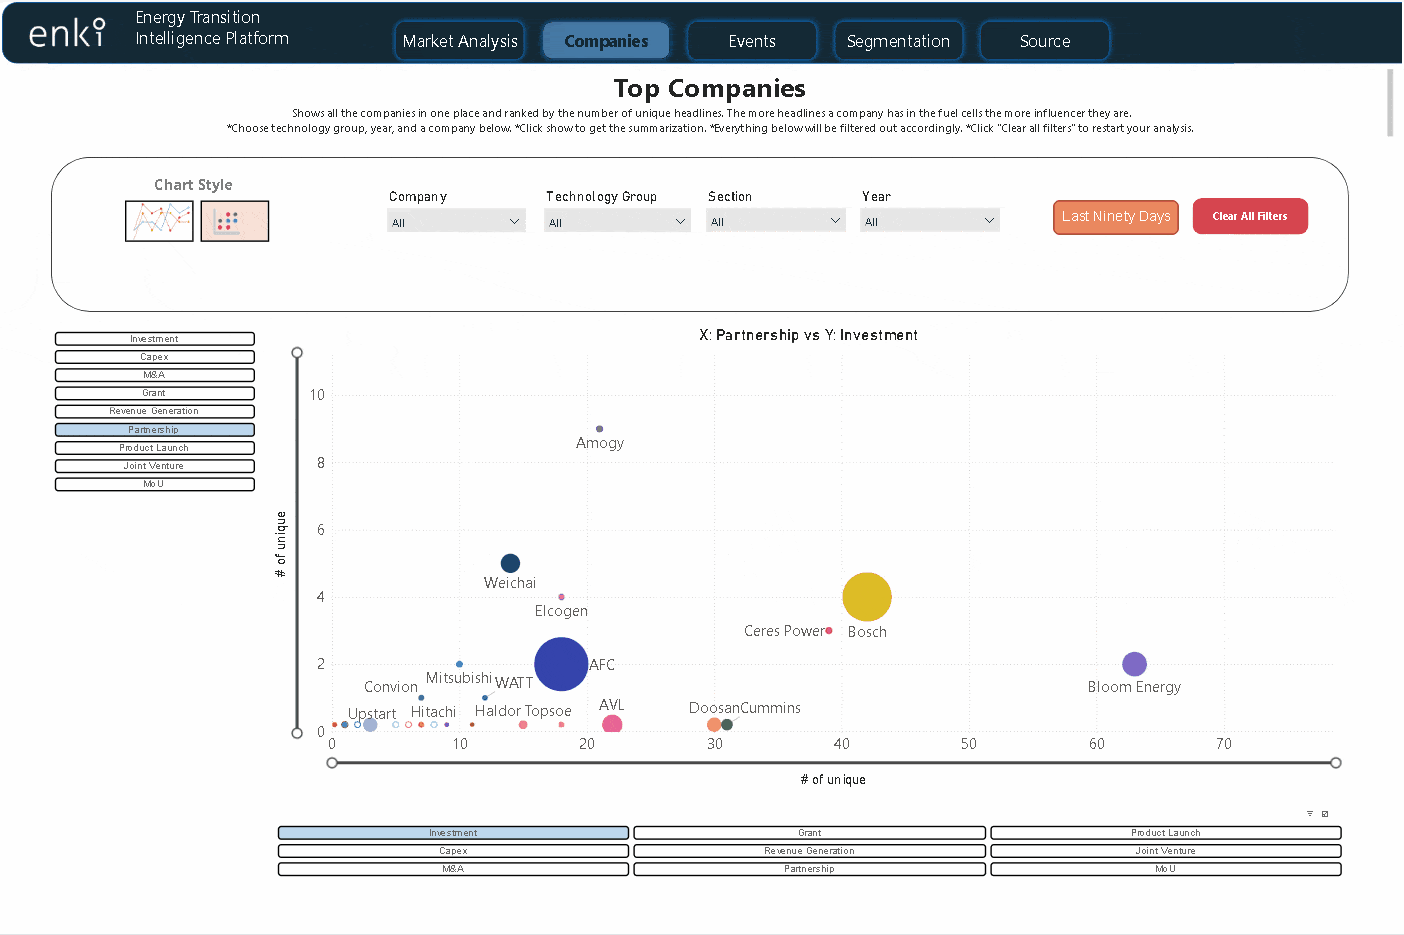Open the Year dropdown
Screen dimensions: 1404x935
[929, 222]
